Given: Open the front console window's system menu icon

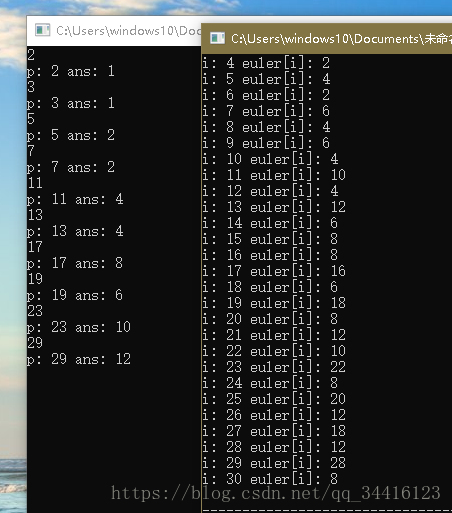Looking at the screenshot, I should (217, 38).
